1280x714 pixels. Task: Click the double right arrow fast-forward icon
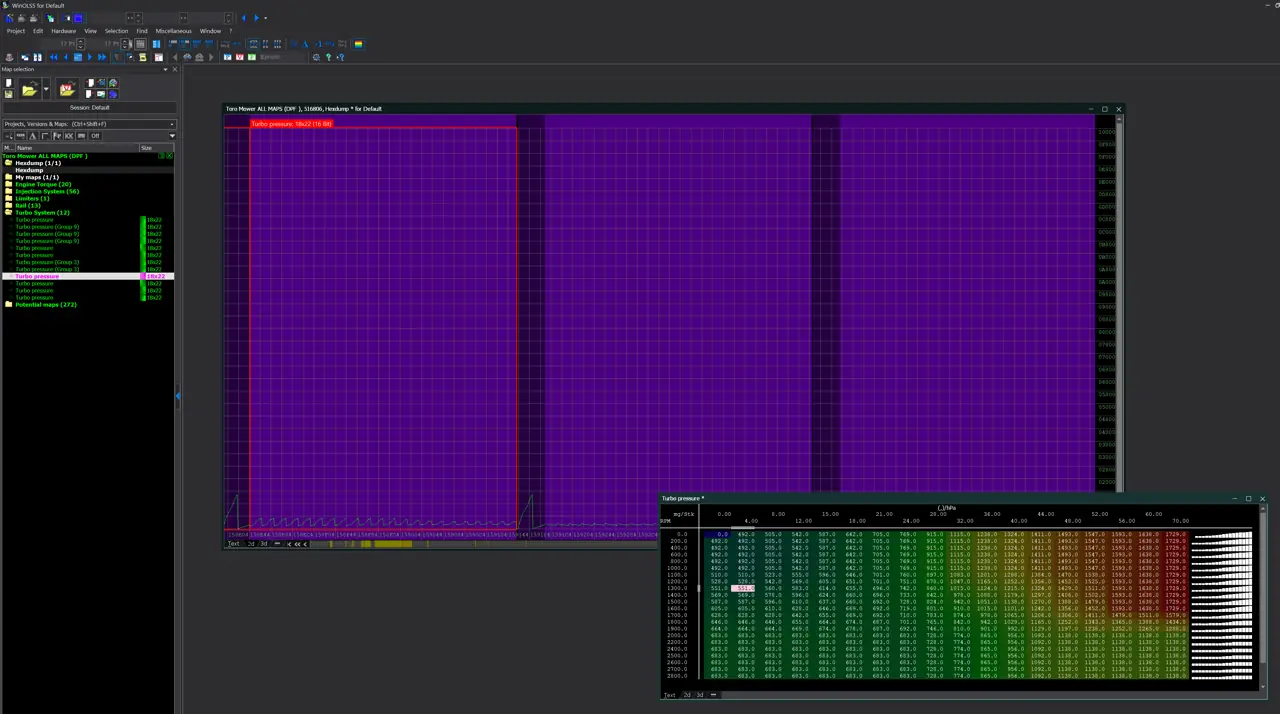(x=102, y=57)
